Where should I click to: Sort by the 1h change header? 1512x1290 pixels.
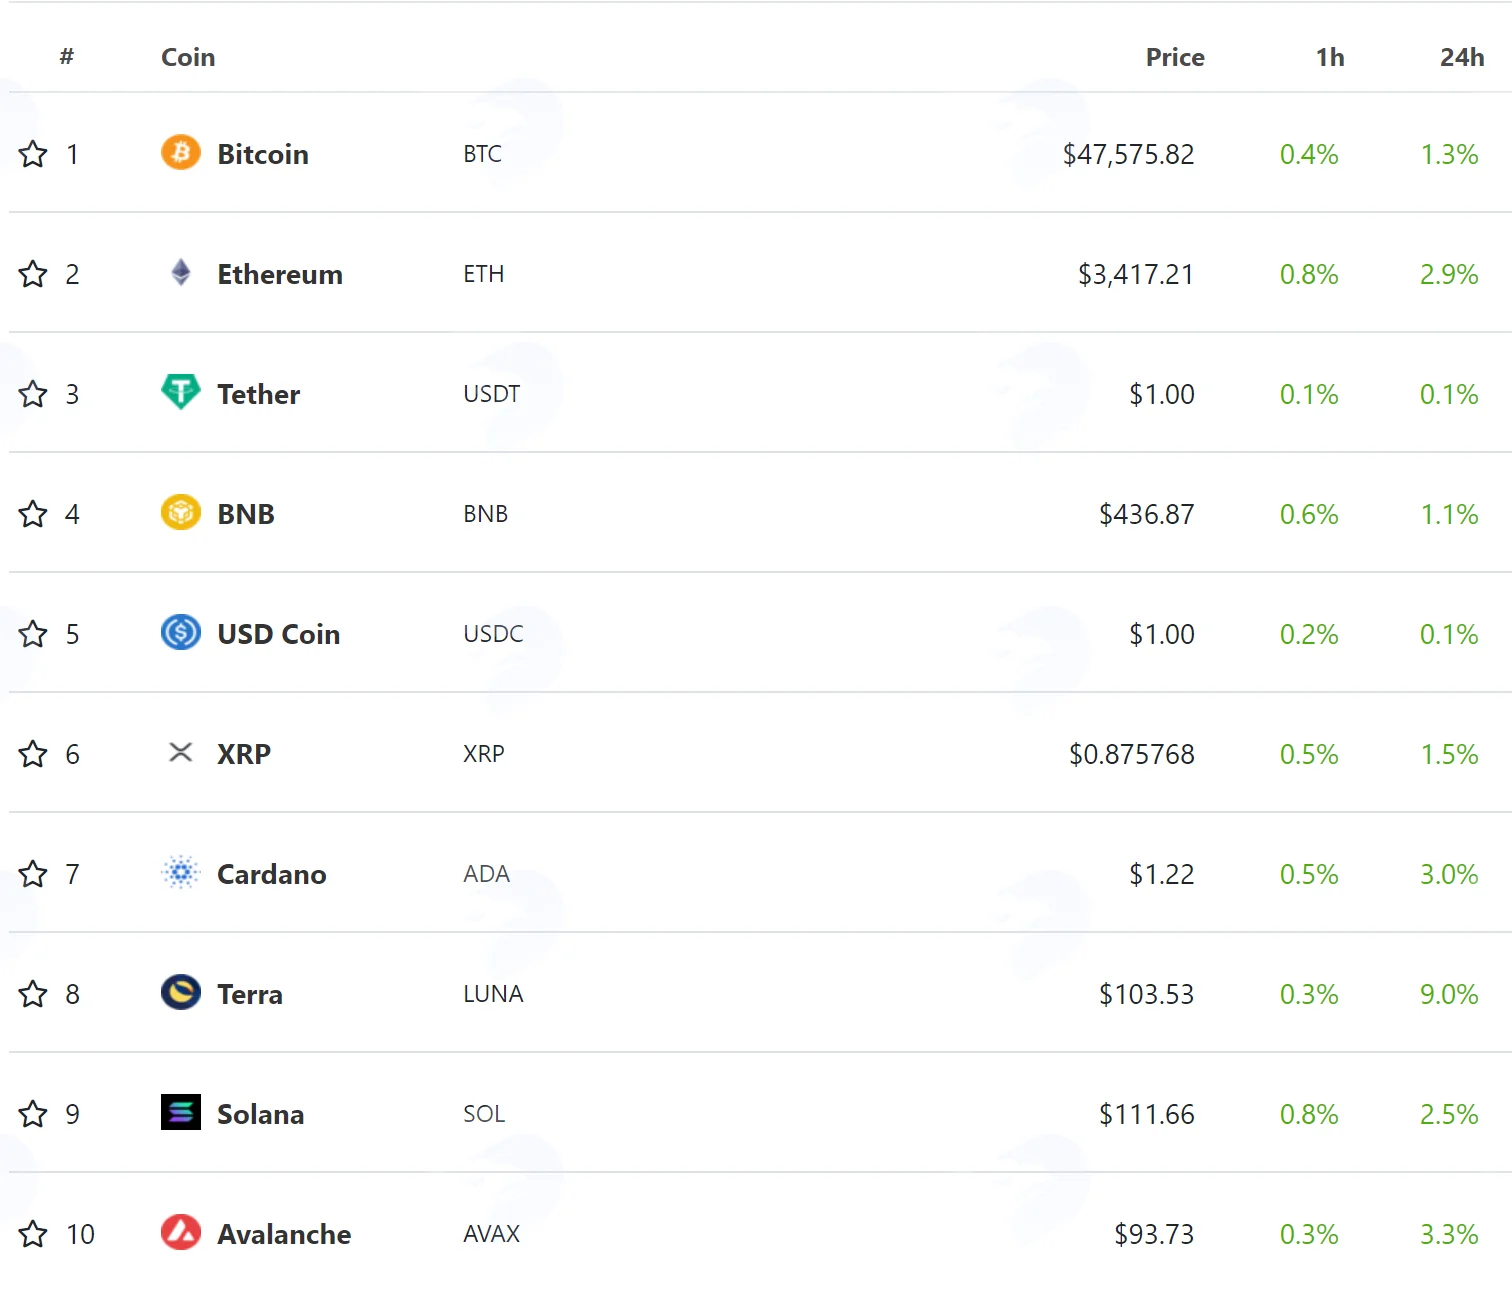(1330, 57)
